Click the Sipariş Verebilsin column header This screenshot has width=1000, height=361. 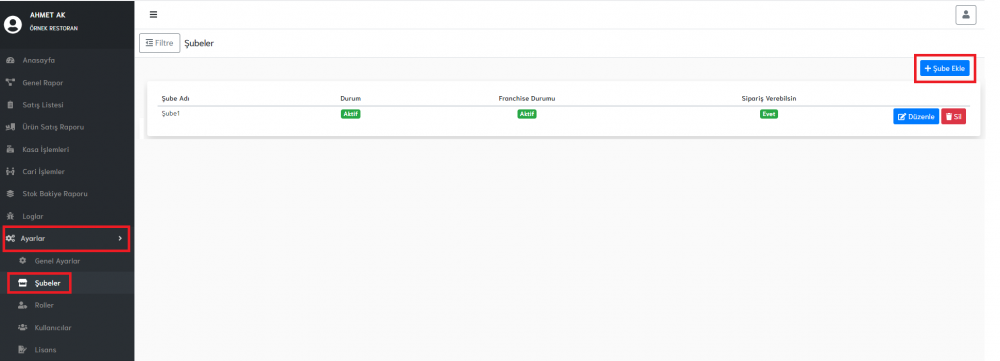(768, 98)
